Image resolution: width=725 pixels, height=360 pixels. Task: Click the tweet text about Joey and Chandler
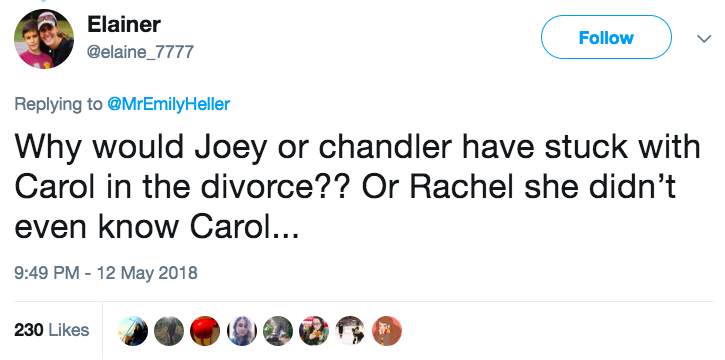(x=357, y=186)
